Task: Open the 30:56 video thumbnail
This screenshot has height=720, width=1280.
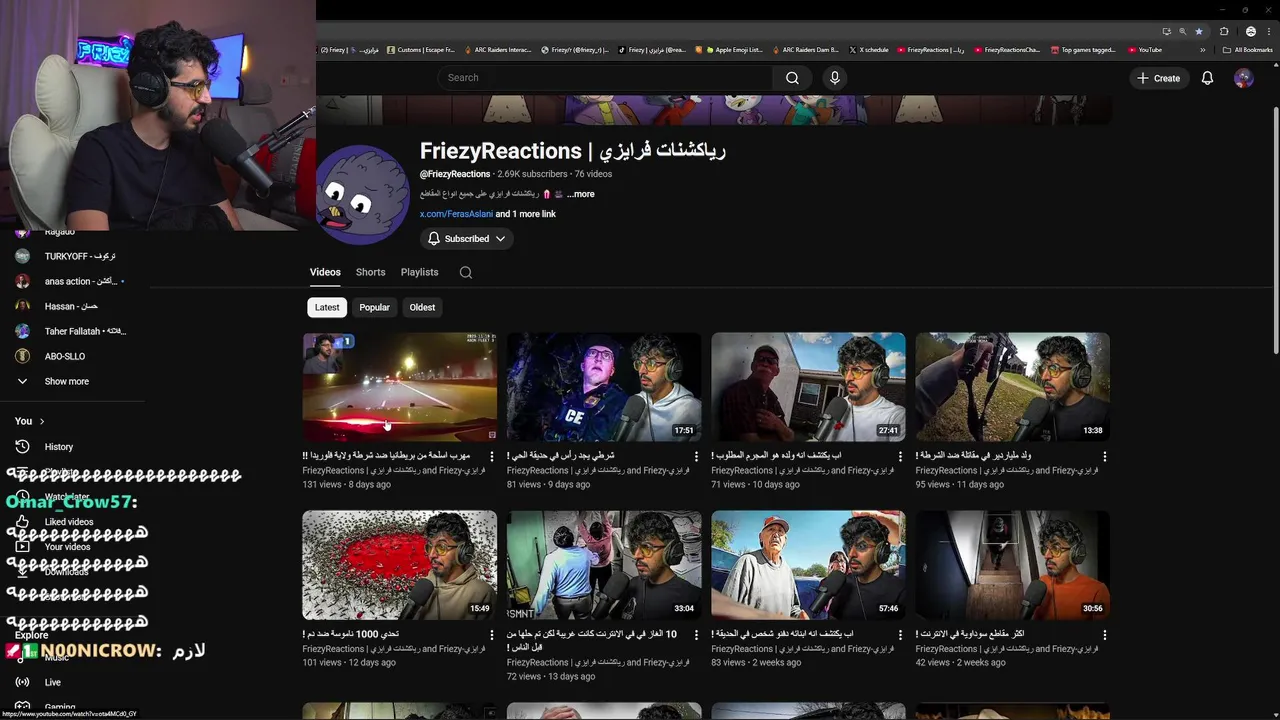Action: coord(1012,565)
